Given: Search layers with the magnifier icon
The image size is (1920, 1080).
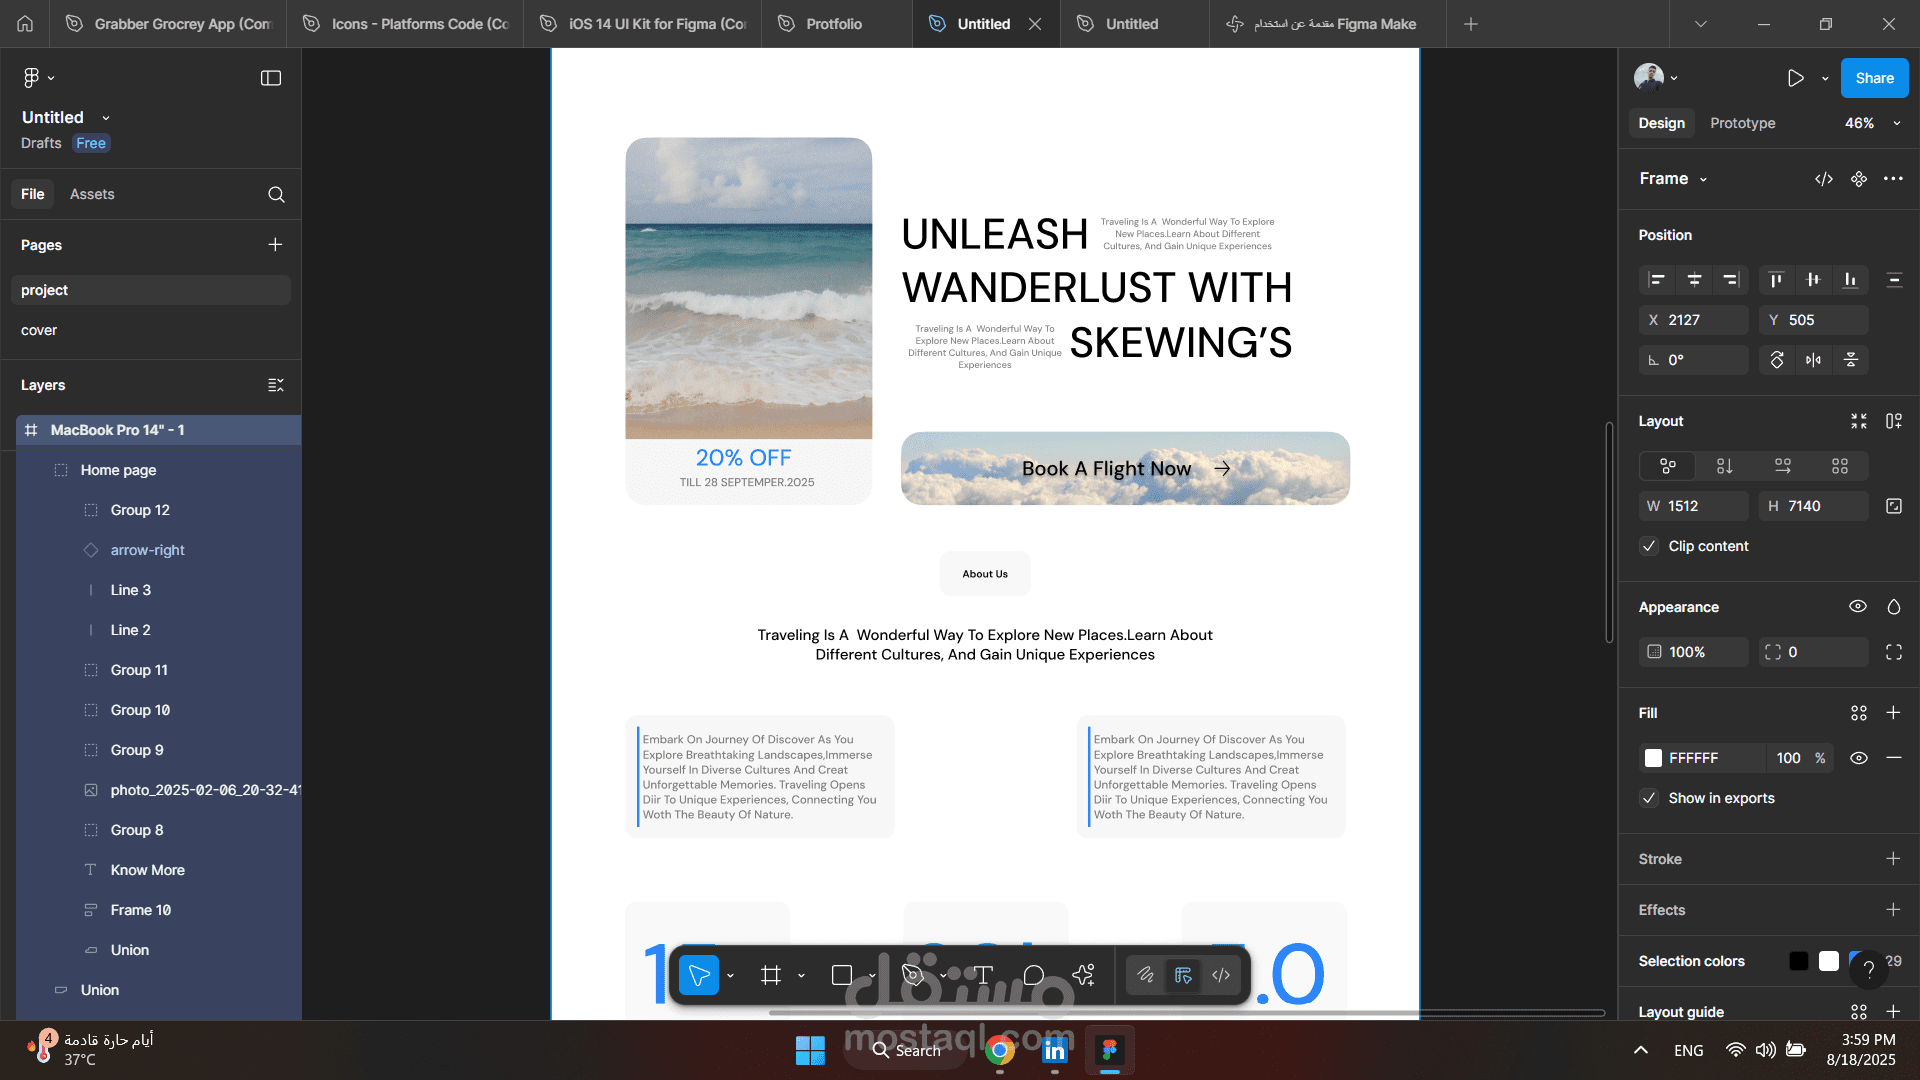Looking at the screenshot, I should tap(276, 194).
